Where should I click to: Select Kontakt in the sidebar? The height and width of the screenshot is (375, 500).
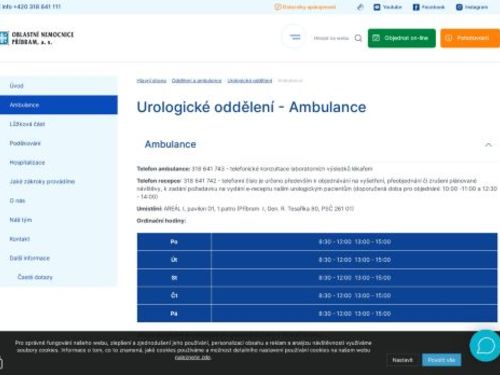pyautogui.click(x=59, y=239)
